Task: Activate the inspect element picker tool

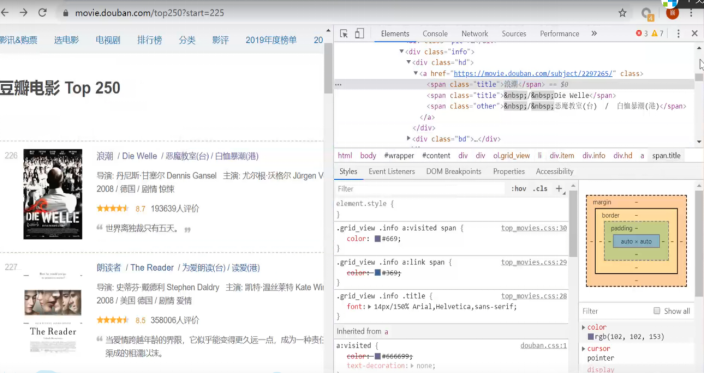Action: click(x=344, y=34)
